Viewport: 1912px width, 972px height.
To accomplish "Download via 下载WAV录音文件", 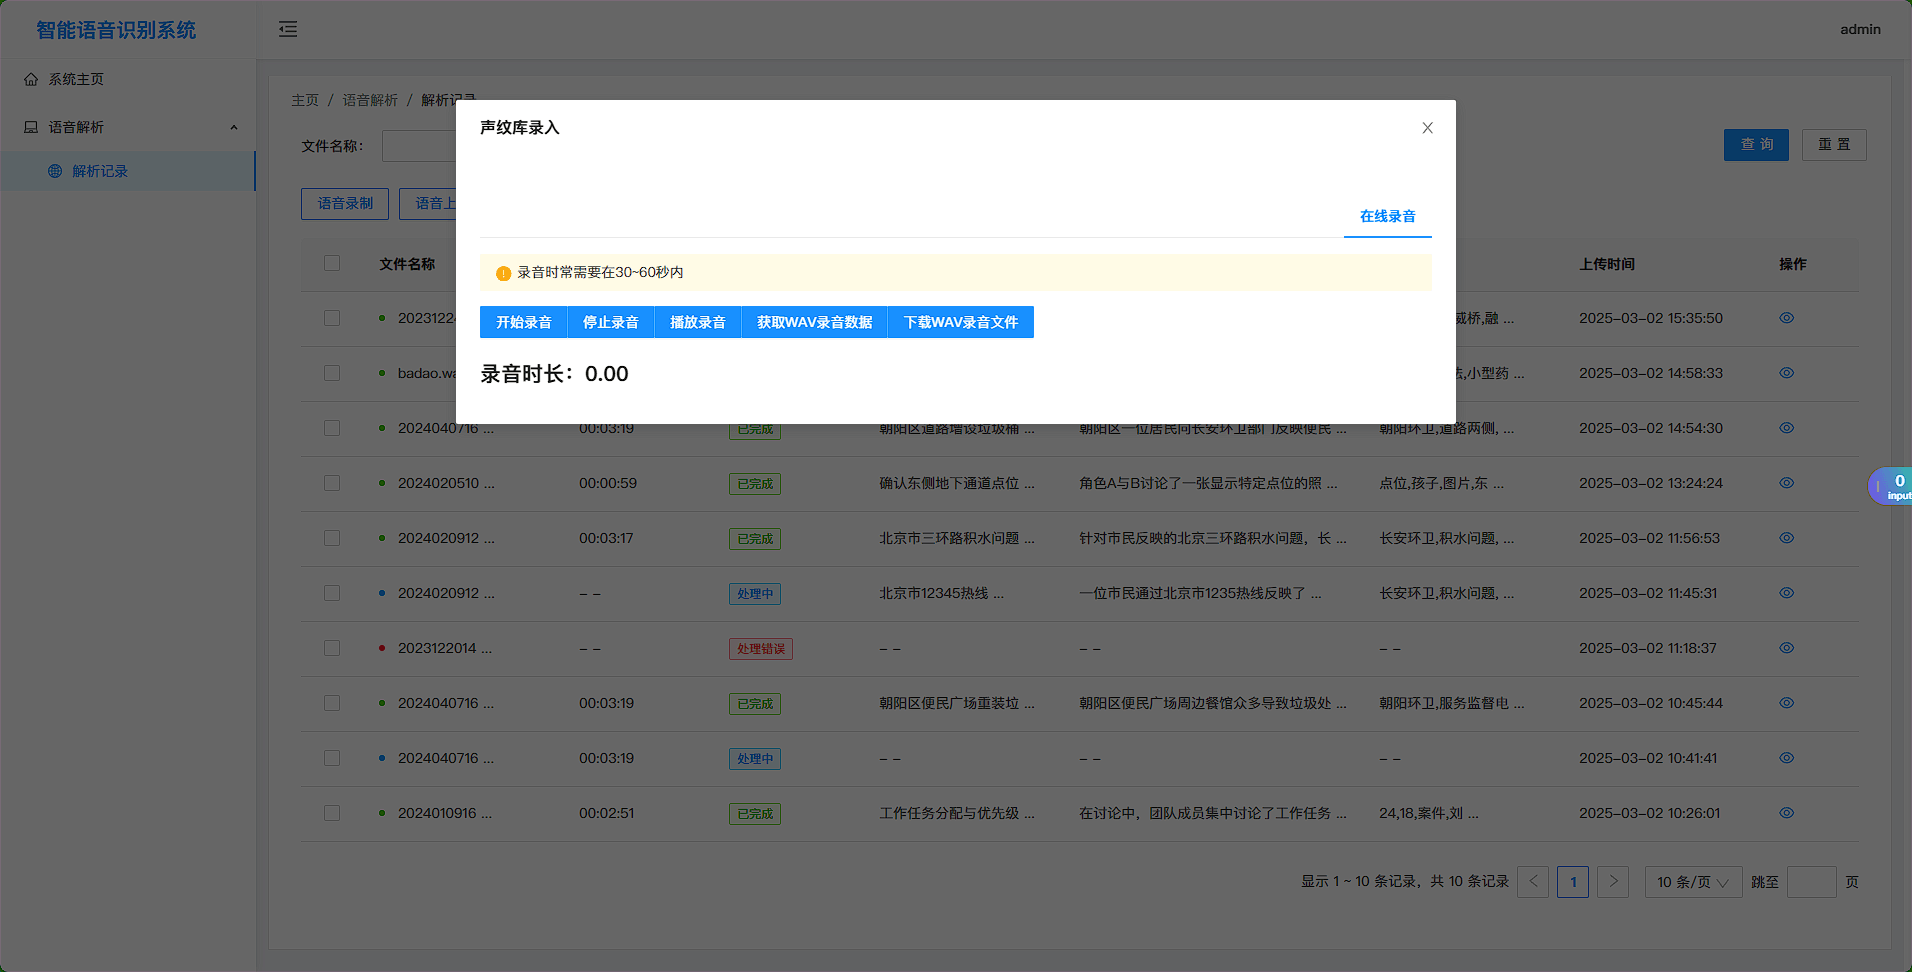I will point(961,322).
